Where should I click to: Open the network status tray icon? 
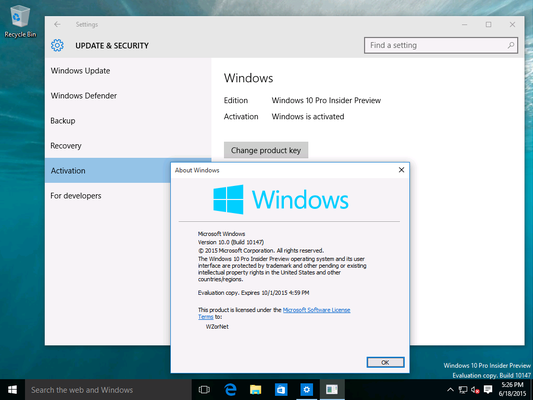click(463, 390)
